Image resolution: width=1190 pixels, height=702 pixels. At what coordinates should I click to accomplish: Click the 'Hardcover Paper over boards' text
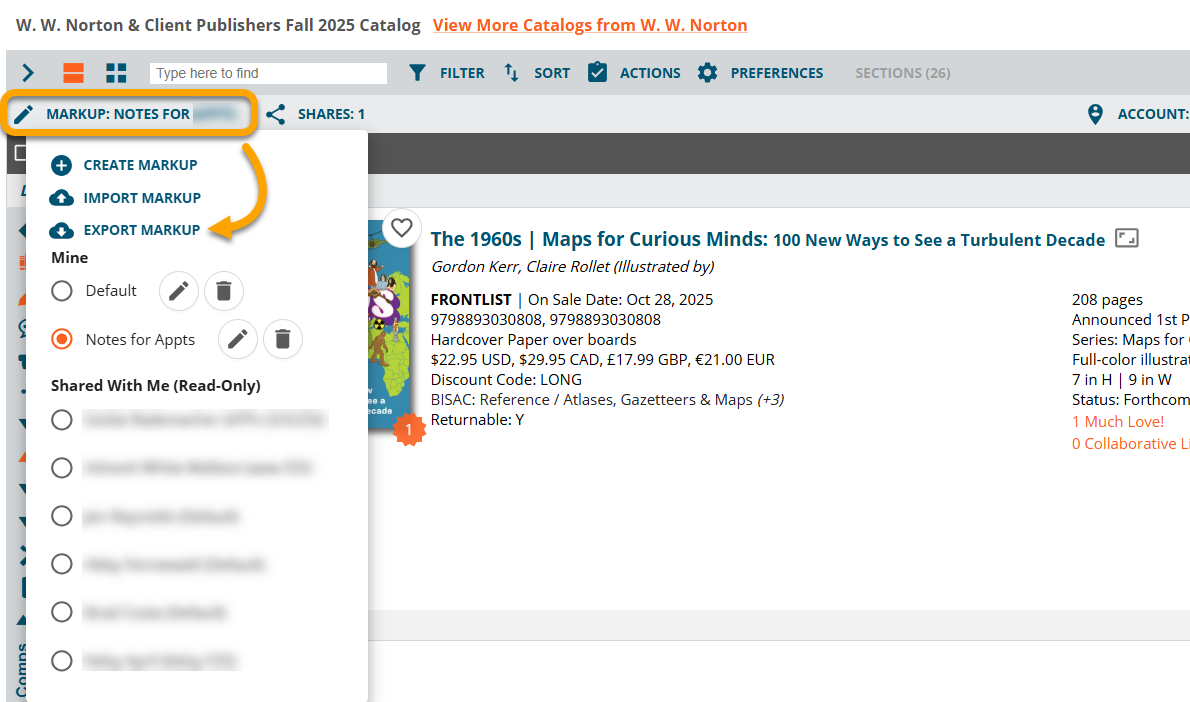click(x=534, y=340)
